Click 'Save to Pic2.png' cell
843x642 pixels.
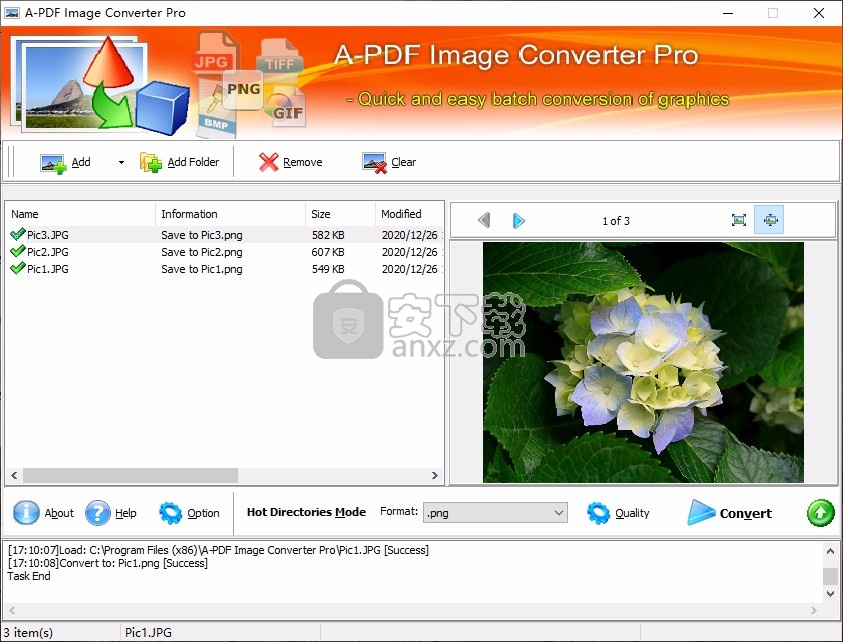click(x=202, y=252)
